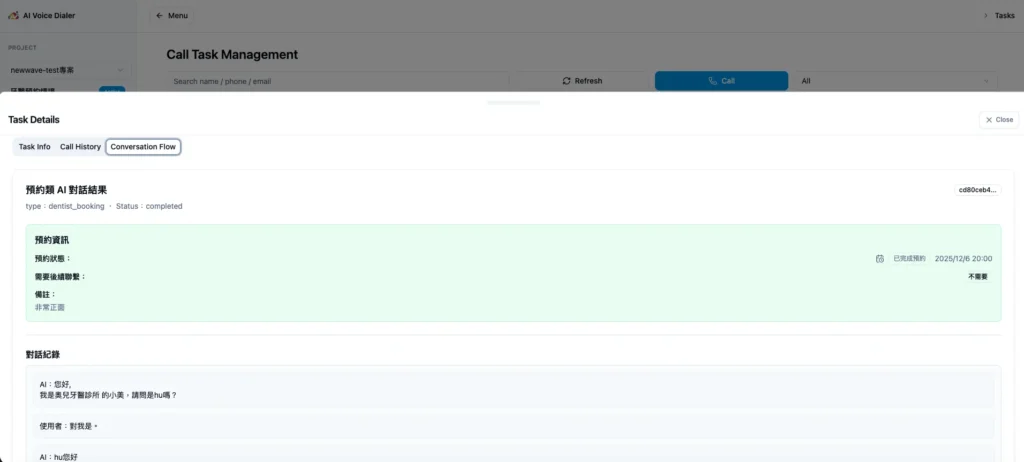The width and height of the screenshot is (1024, 462).
Task: Switch to the Task Info tab
Action: [x=34, y=147]
